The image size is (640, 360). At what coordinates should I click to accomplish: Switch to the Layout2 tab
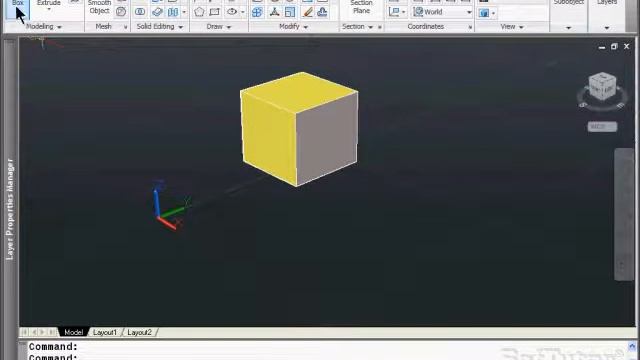pyautogui.click(x=140, y=332)
